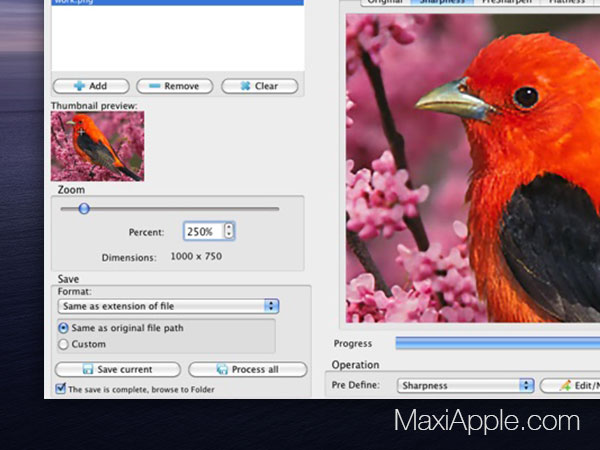Click the 'Dimensions:' label
Viewport: 600px width, 450px height.
point(129,258)
